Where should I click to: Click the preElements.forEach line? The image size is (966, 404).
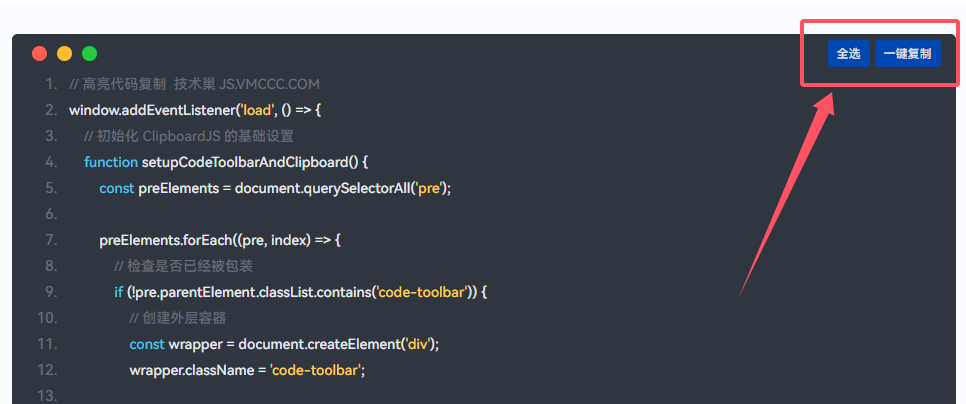point(220,240)
